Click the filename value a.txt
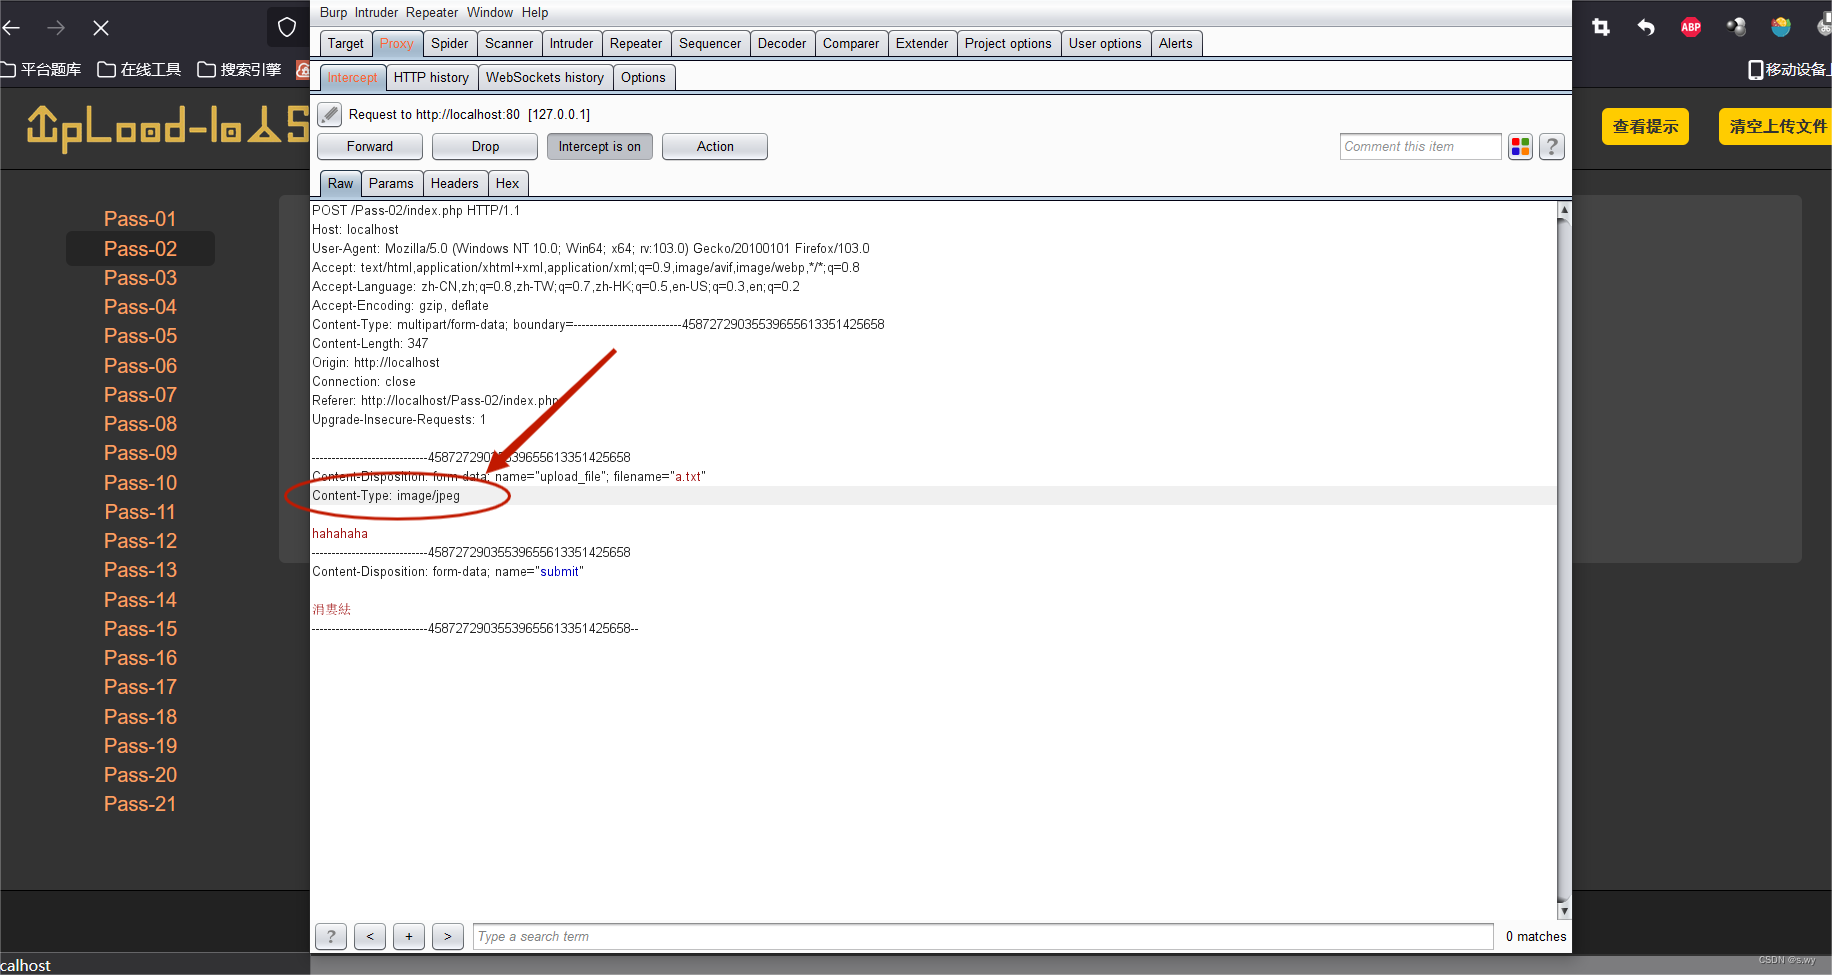This screenshot has height=975, width=1832. coord(688,477)
